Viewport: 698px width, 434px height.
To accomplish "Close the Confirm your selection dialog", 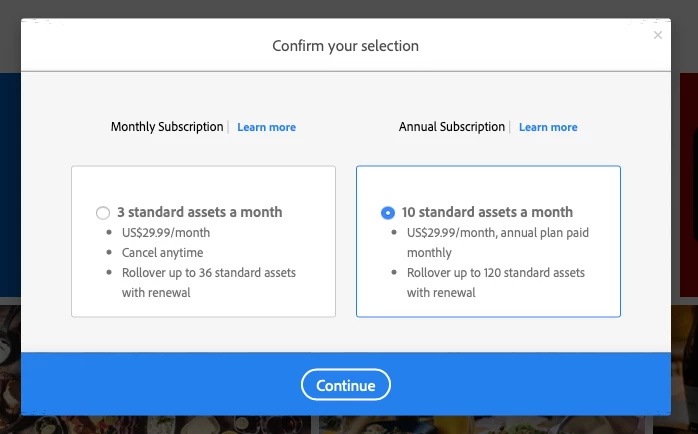I will pos(657,35).
